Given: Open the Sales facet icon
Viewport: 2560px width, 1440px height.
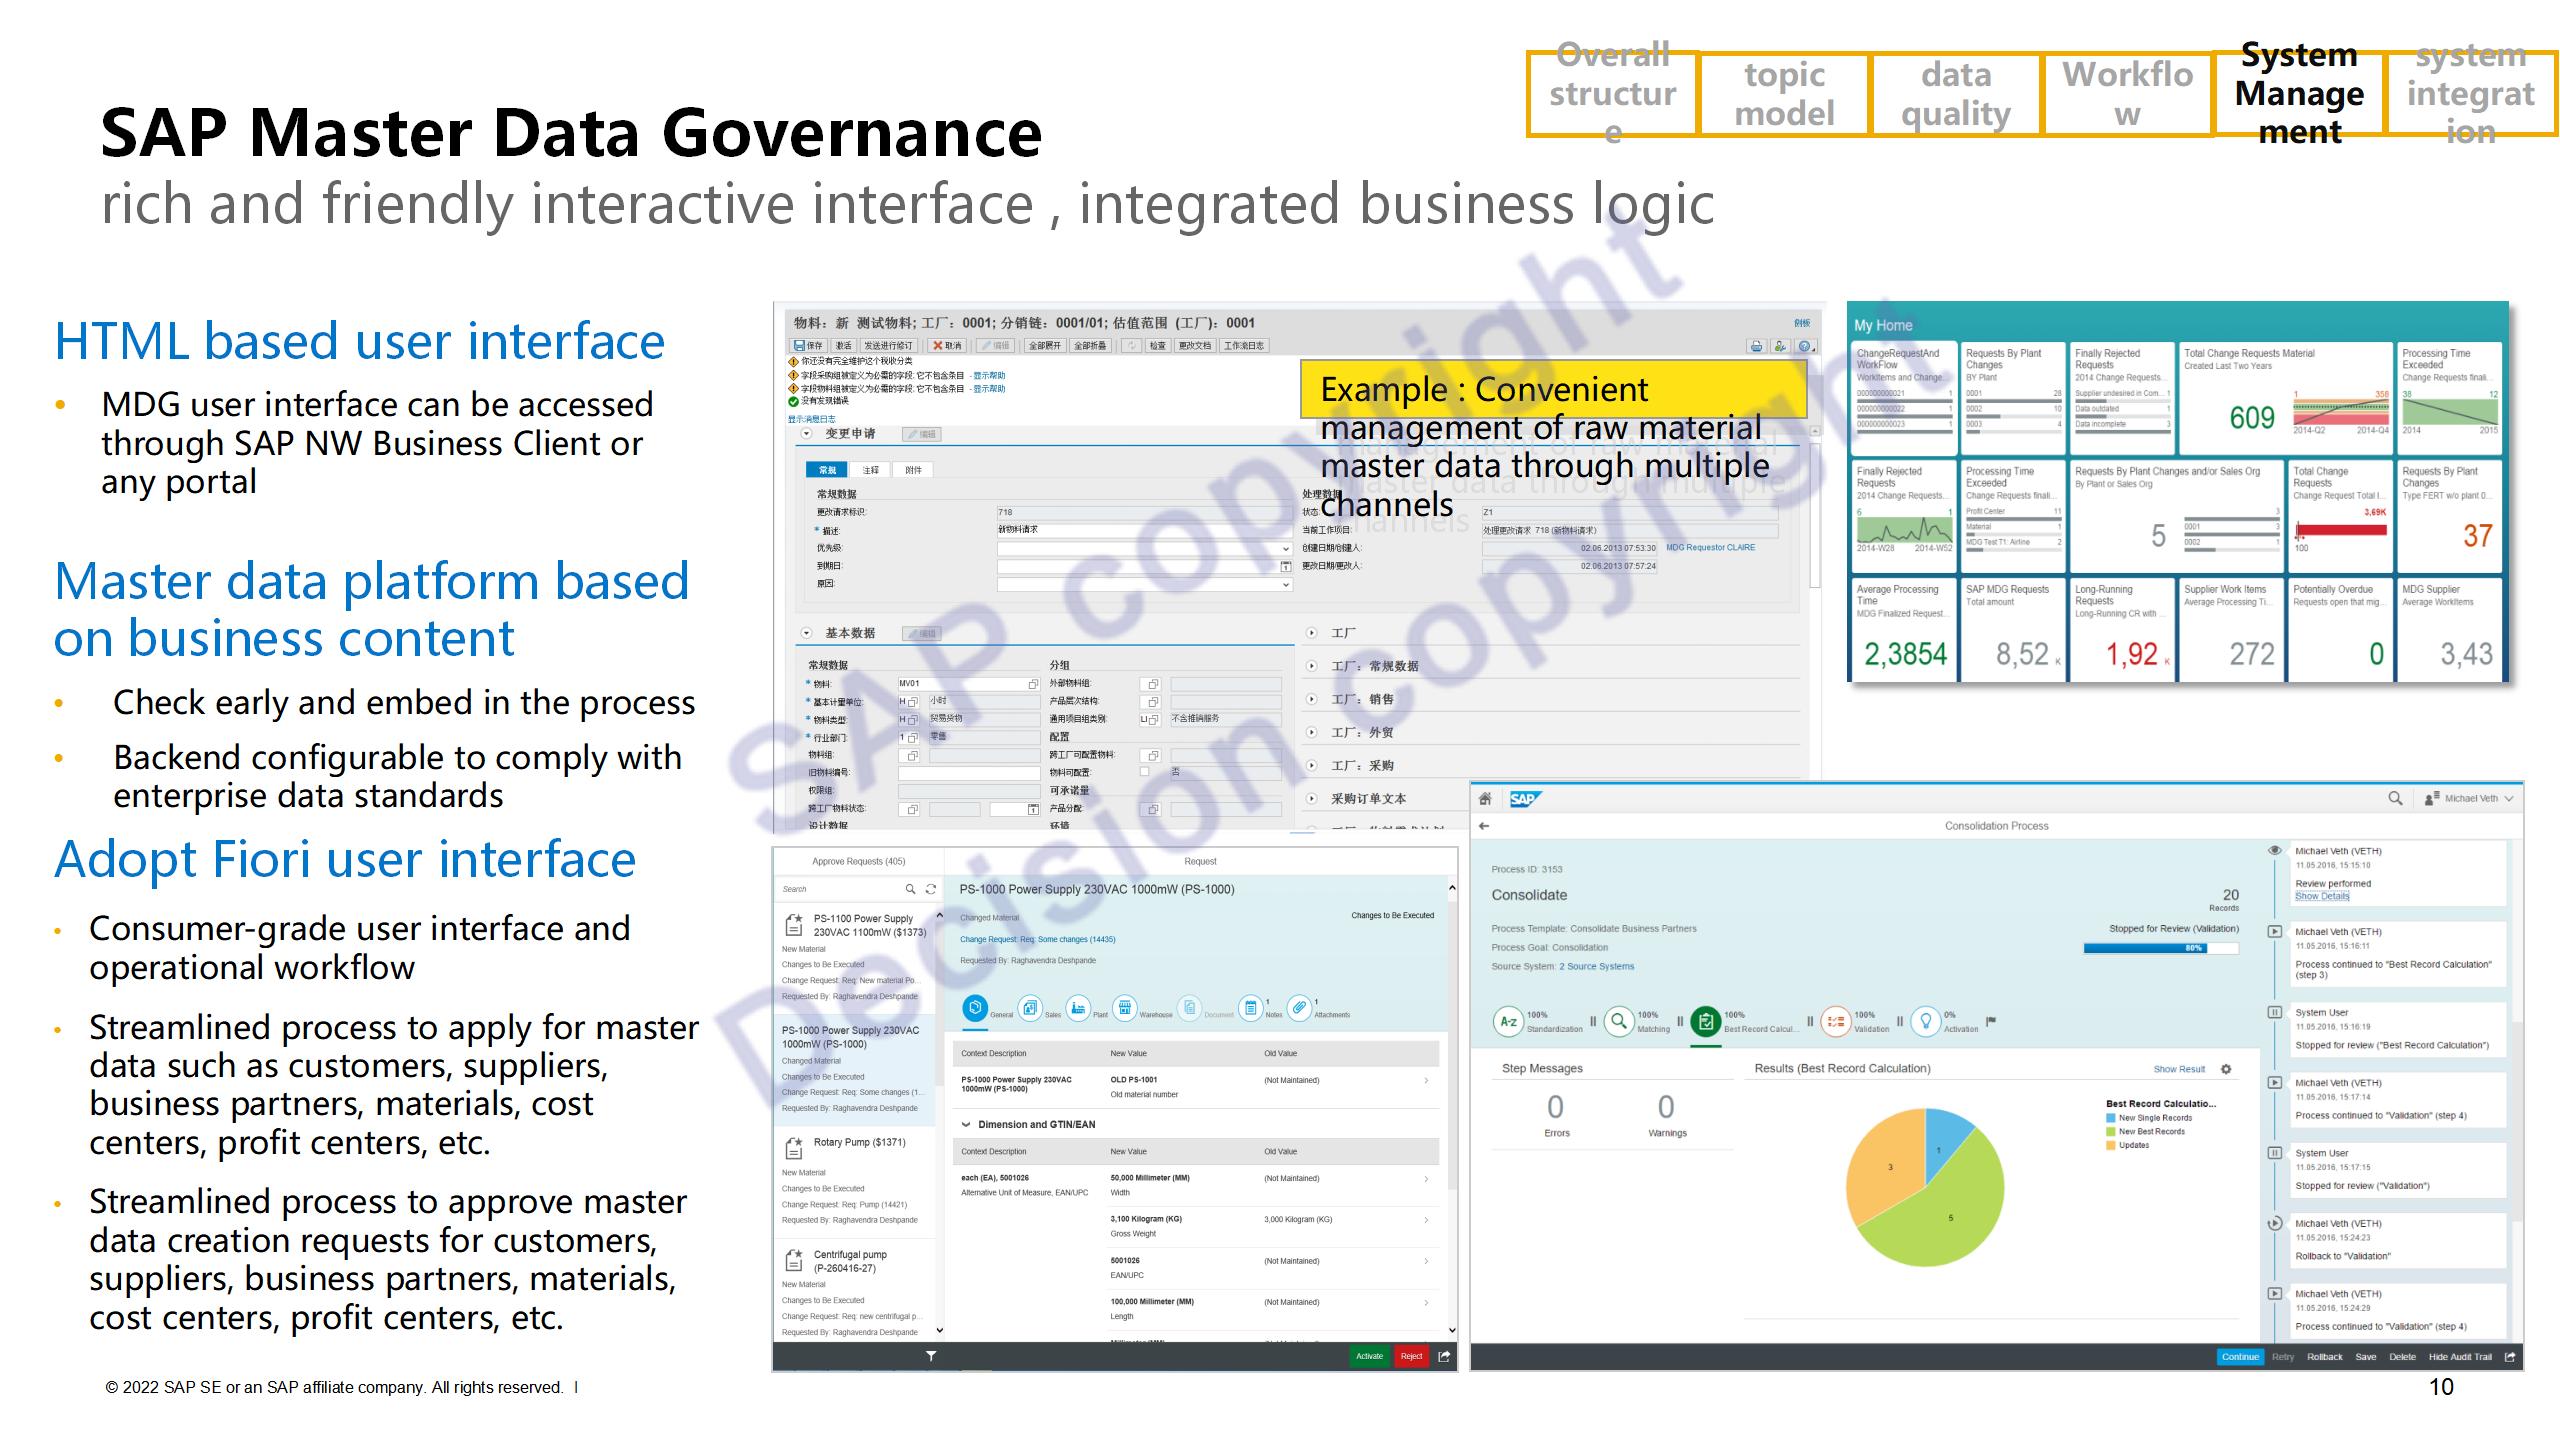Looking at the screenshot, I should 1030,1008.
